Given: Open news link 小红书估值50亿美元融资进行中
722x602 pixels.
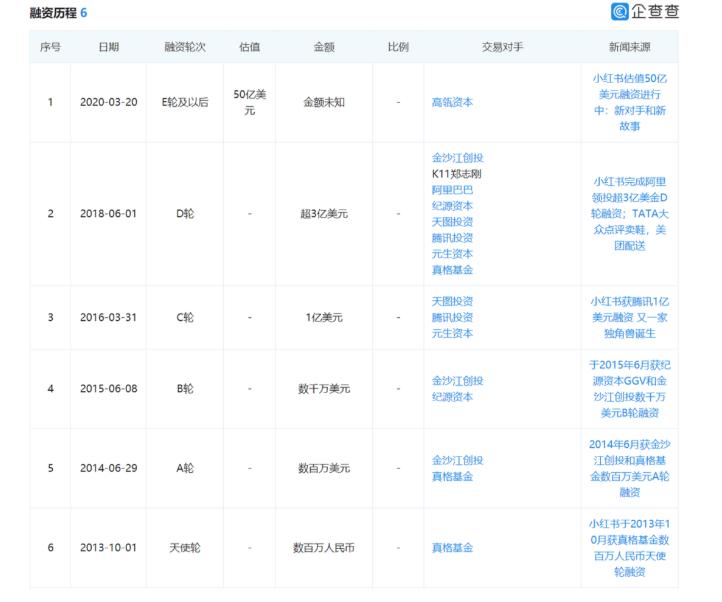Looking at the screenshot, I should (629, 102).
